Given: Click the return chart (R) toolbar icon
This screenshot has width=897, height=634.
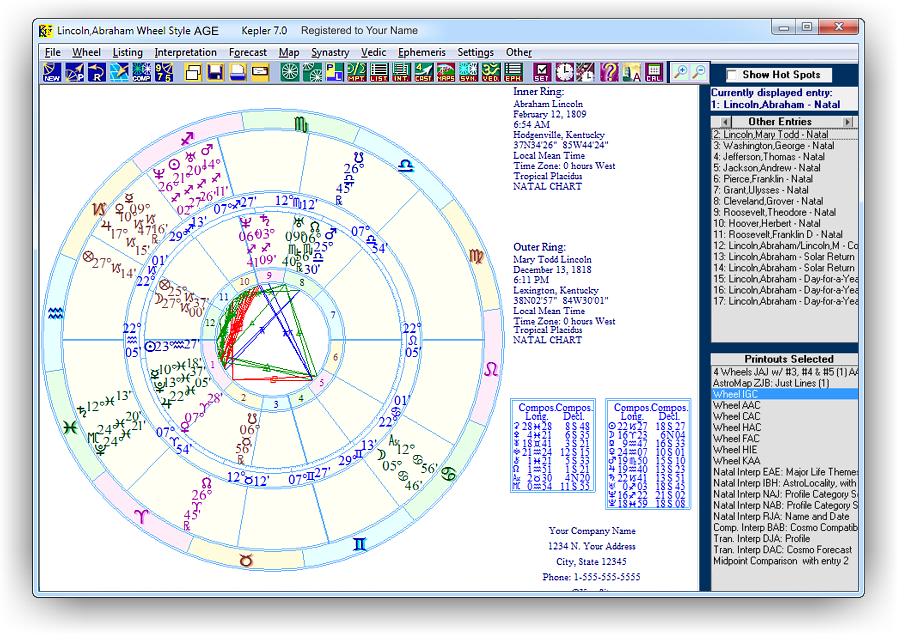Looking at the screenshot, I should (97, 73).
